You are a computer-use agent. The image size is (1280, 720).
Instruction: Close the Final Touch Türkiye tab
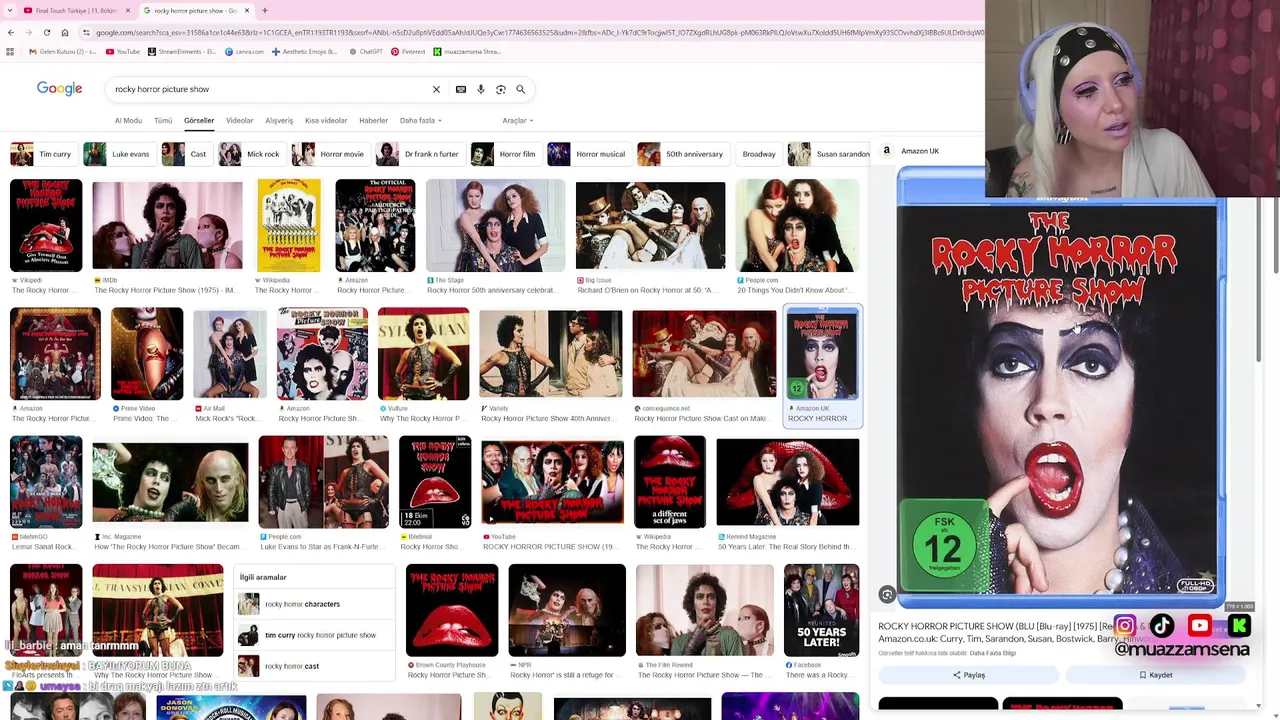(128, 10)
